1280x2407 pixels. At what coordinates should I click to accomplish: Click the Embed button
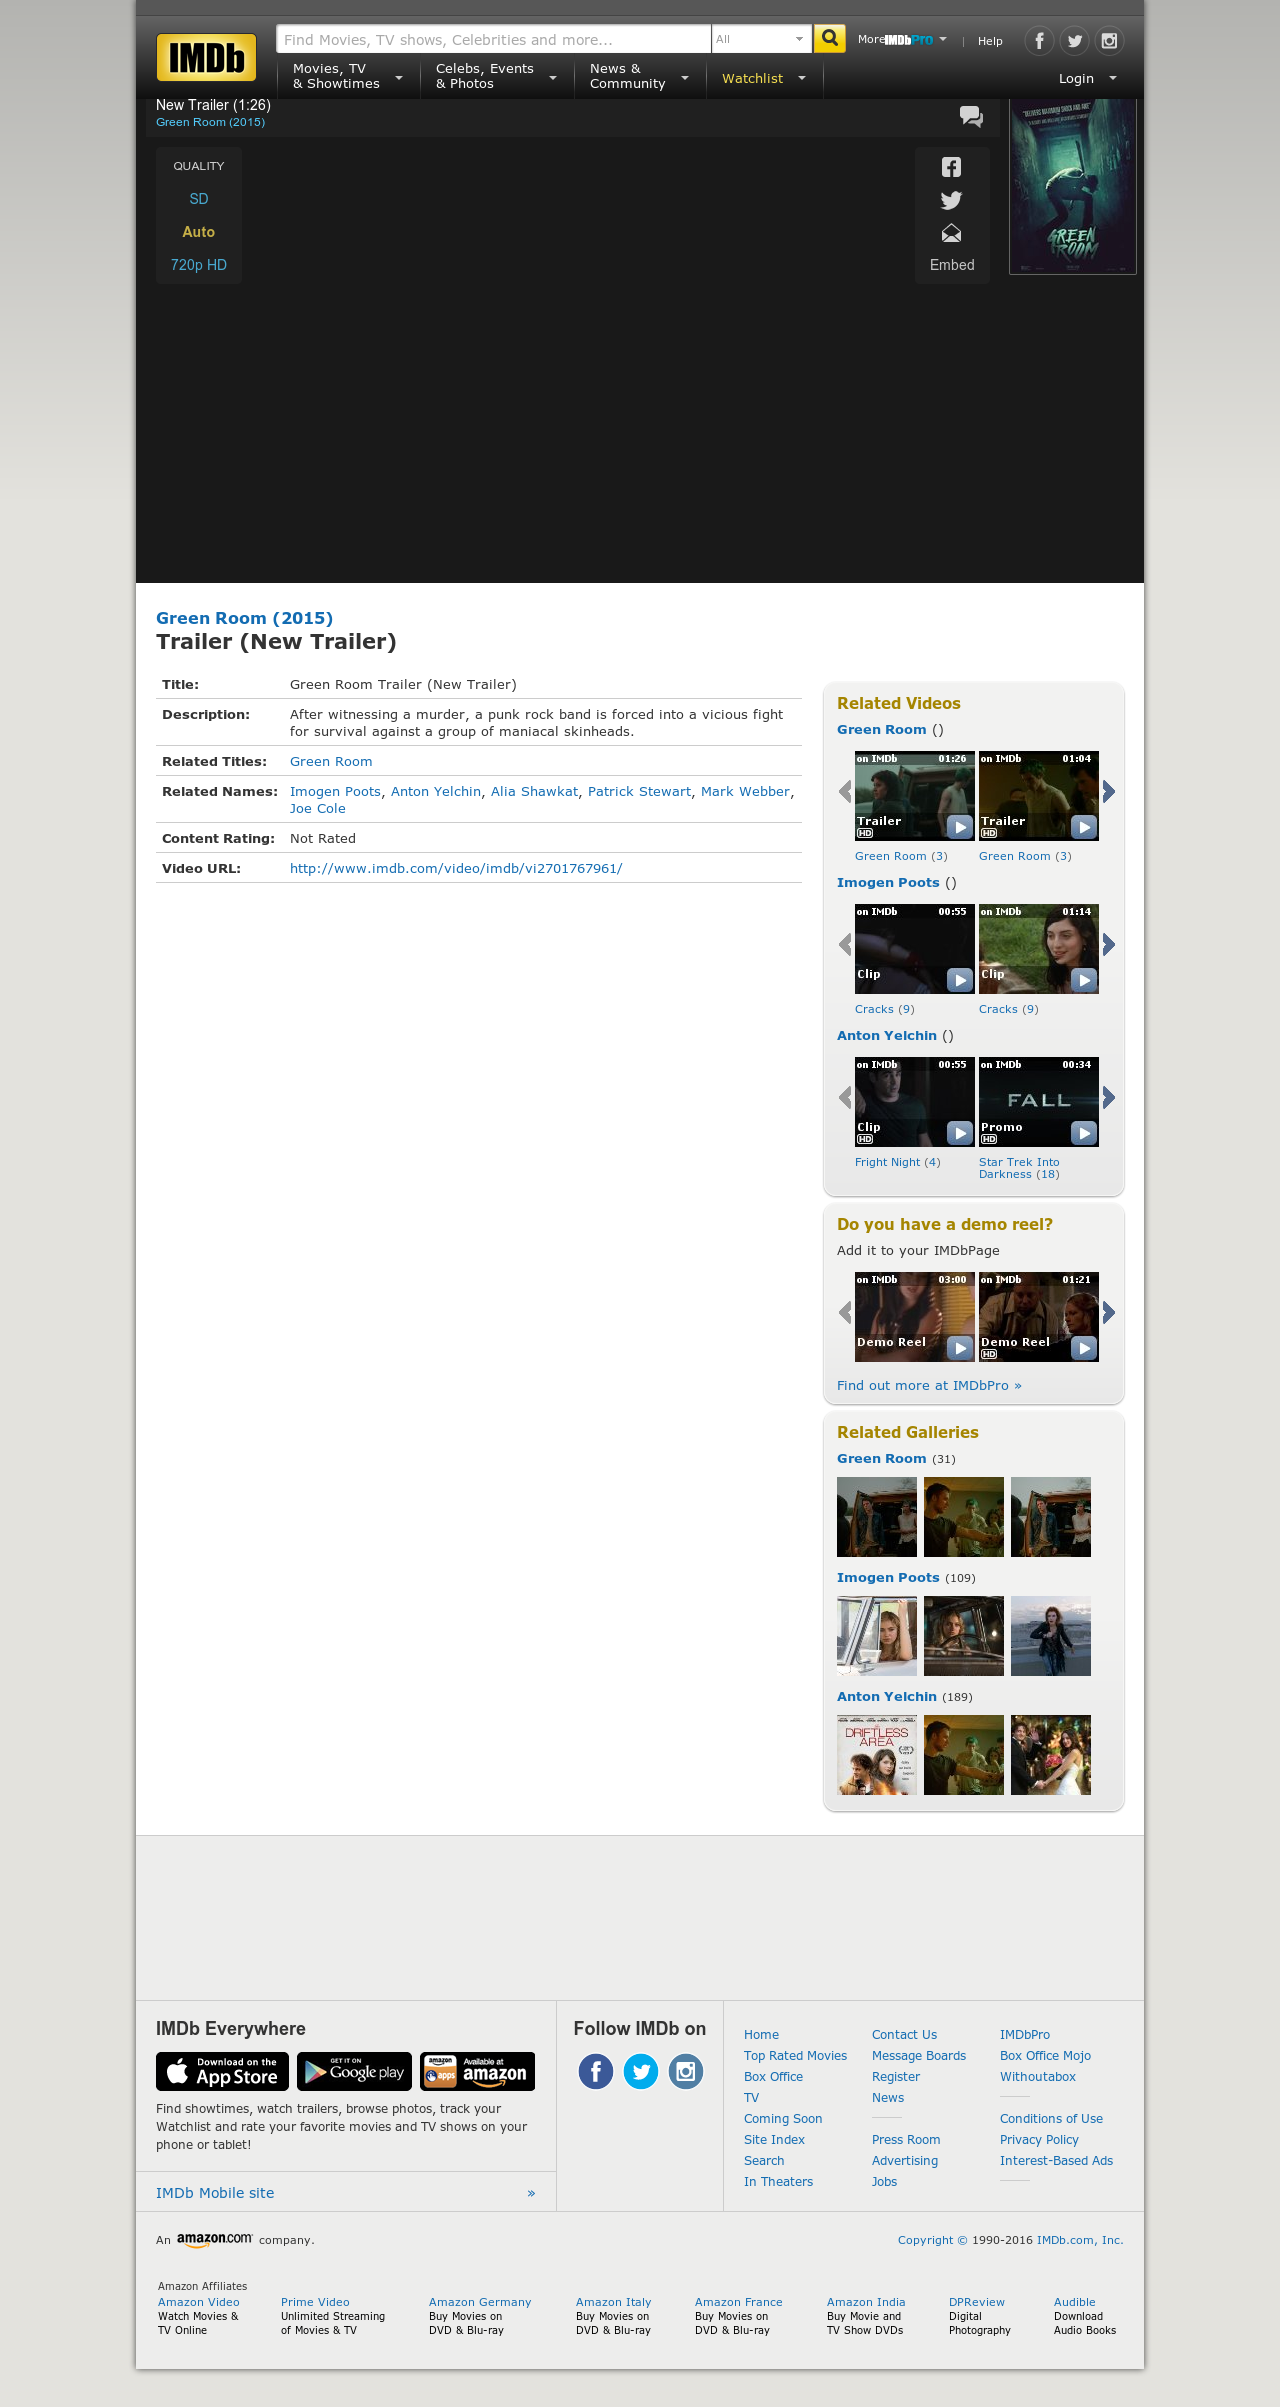[x=952, y=265]
